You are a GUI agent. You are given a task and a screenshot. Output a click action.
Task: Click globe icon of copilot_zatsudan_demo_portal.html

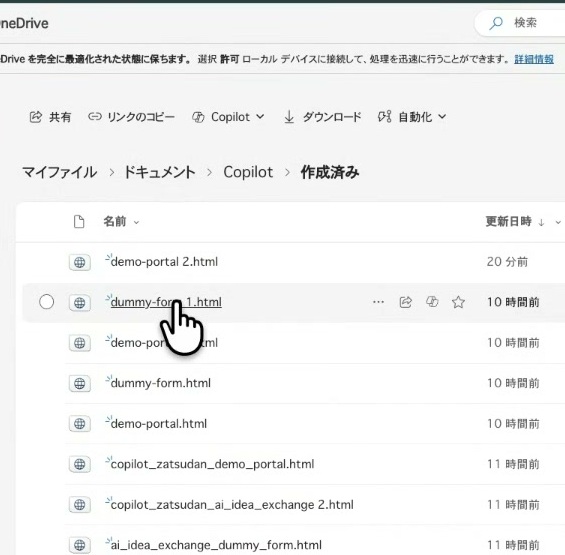pos(80,464)
